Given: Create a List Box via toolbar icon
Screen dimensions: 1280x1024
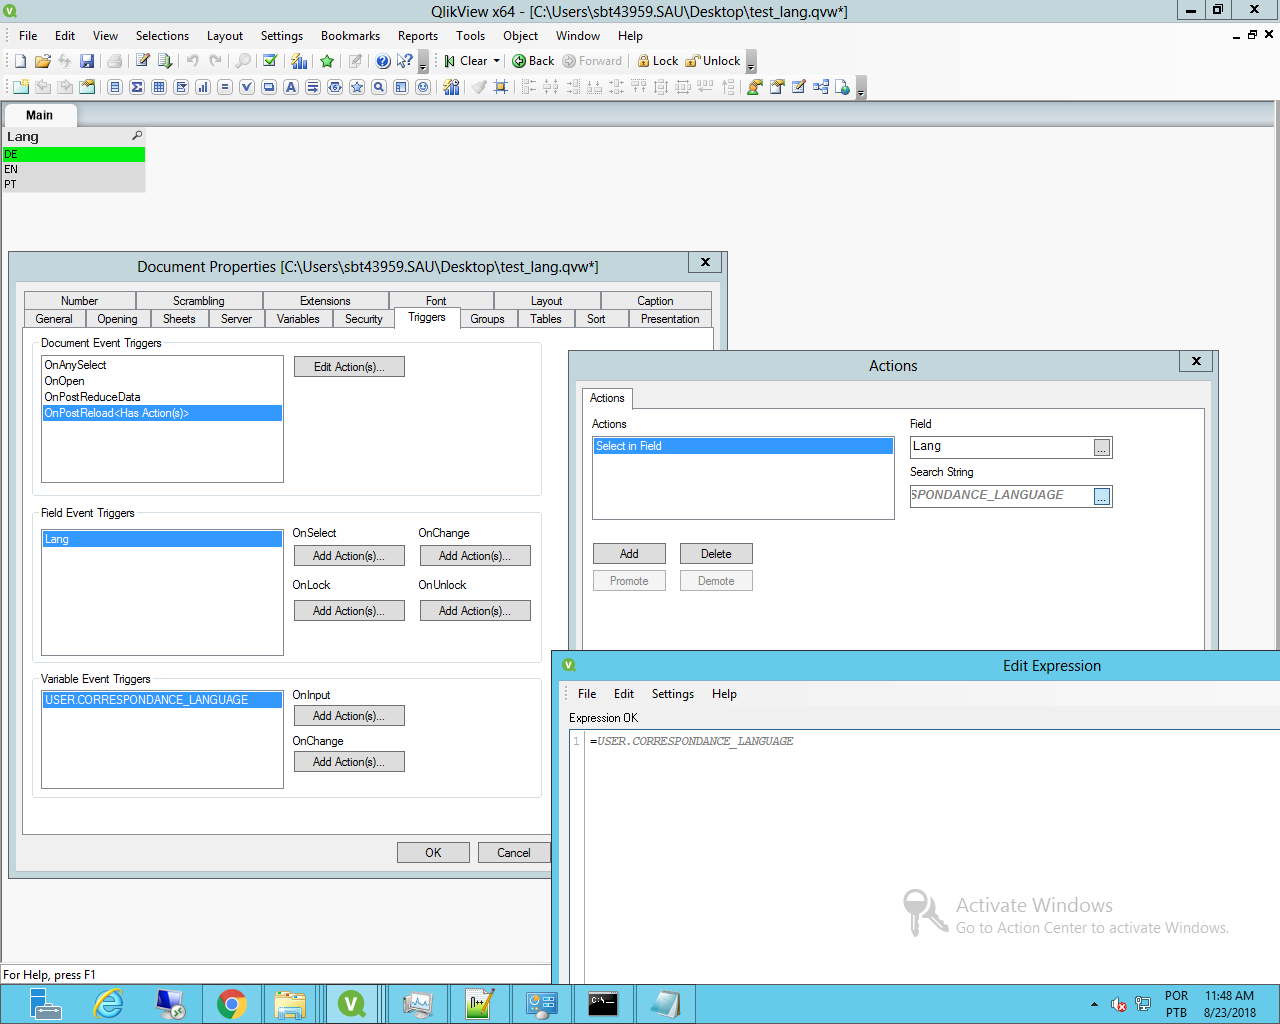Looking at the screenshot, I should pyautogui.click(x=115, y=87).
